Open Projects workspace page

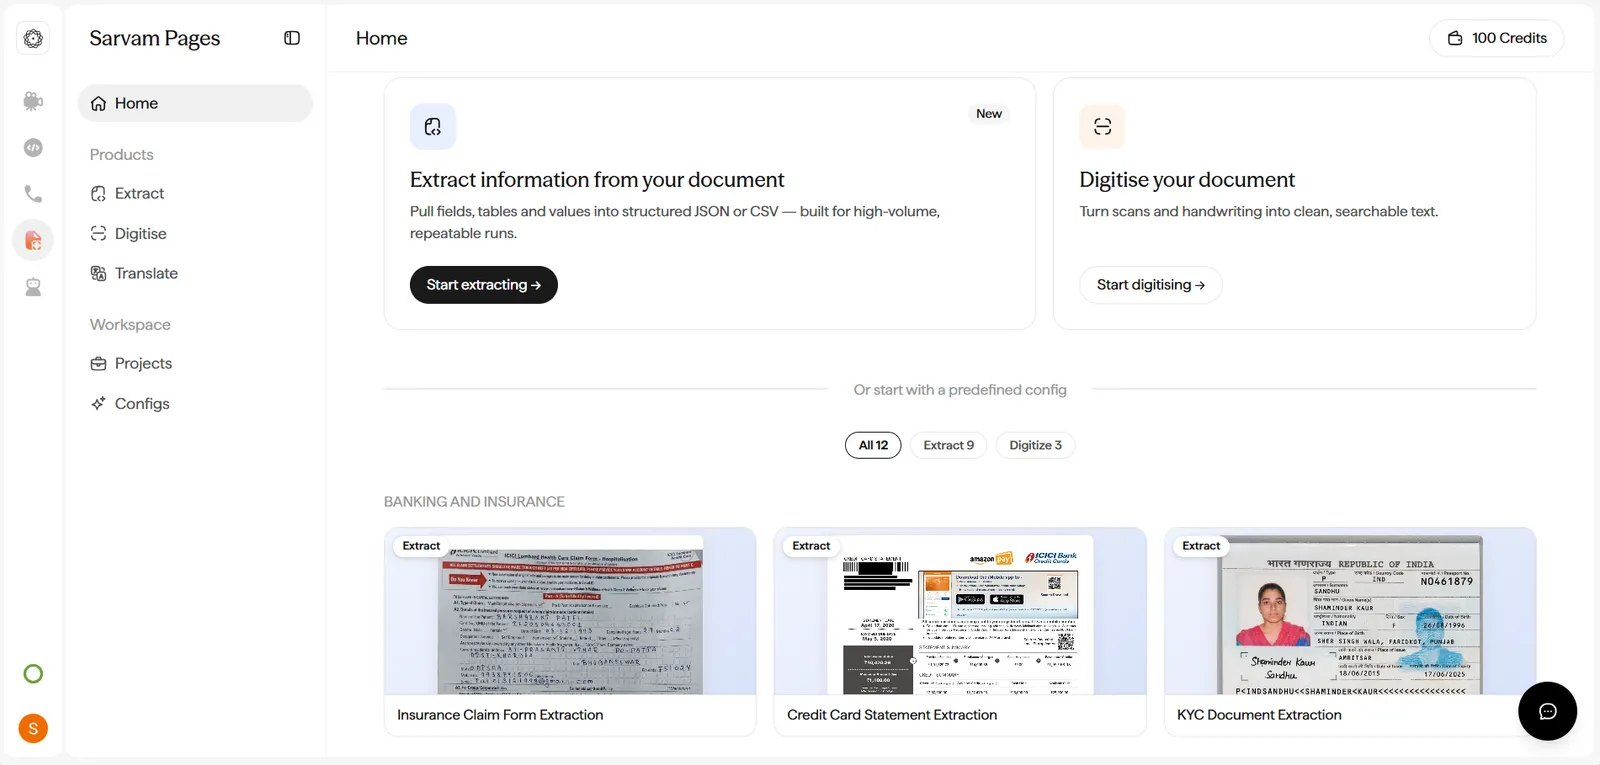[x=195, y=364]
